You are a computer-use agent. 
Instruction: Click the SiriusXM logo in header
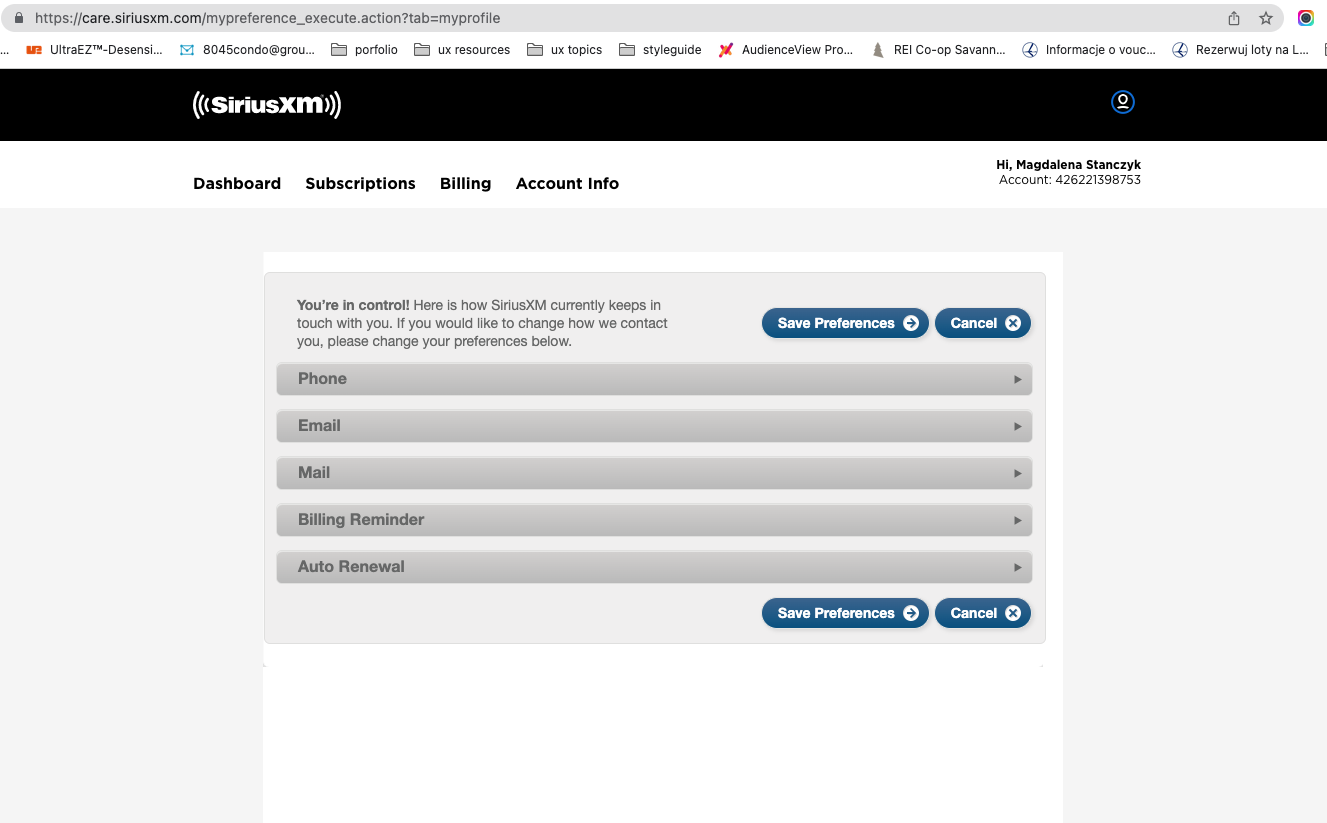click(267, 104)
